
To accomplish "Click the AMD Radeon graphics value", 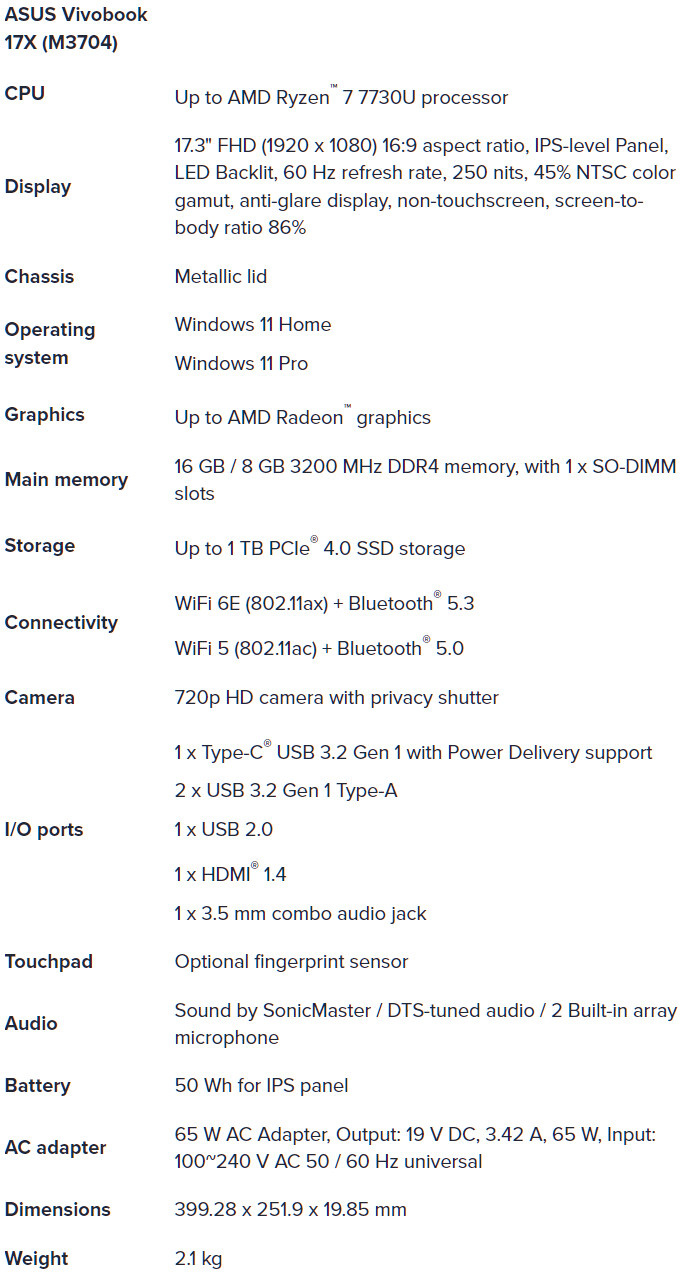I will 303,417.
